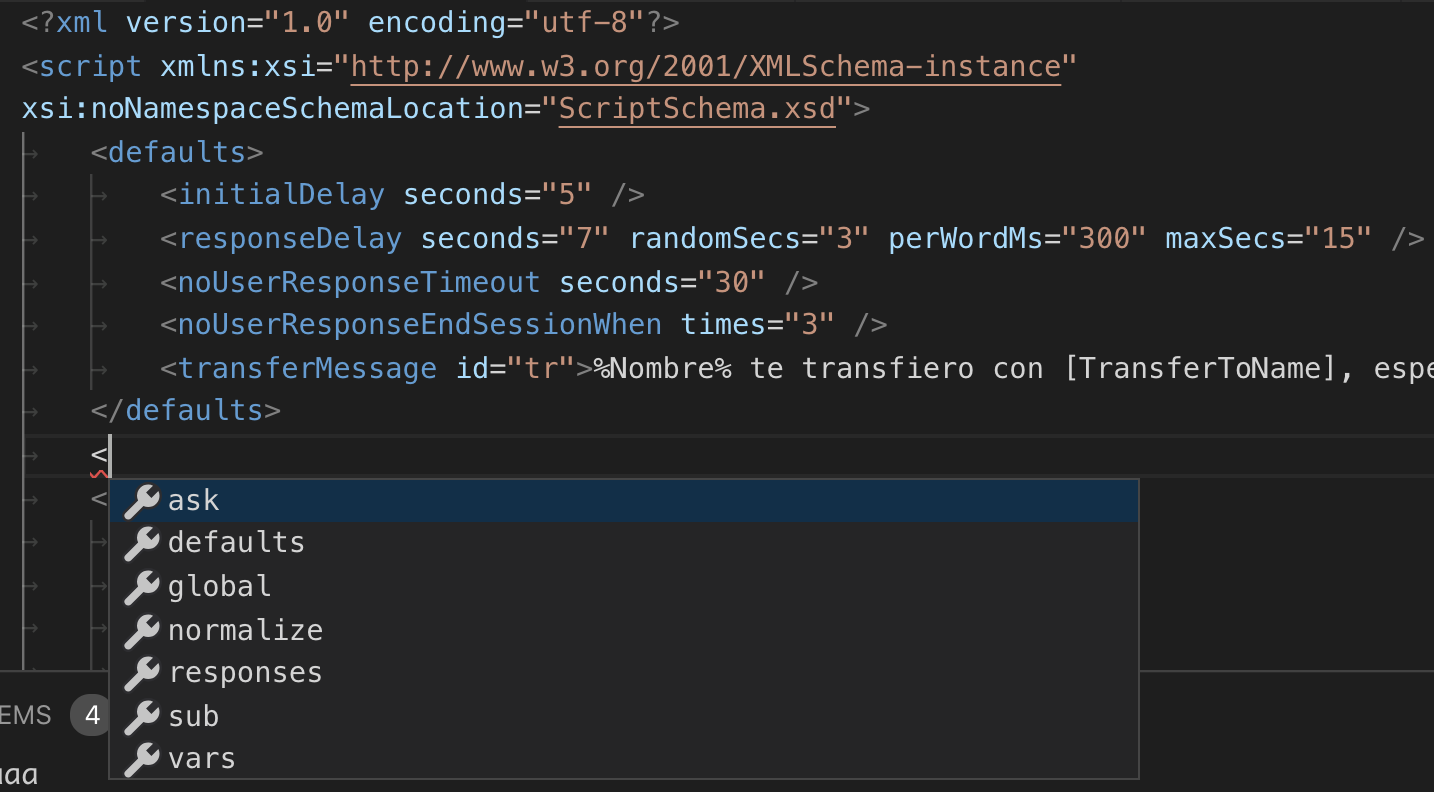The image size is (1434, 792).
Task: Click the wrench icon beside normalize
Action: click(x=141, y=630)
